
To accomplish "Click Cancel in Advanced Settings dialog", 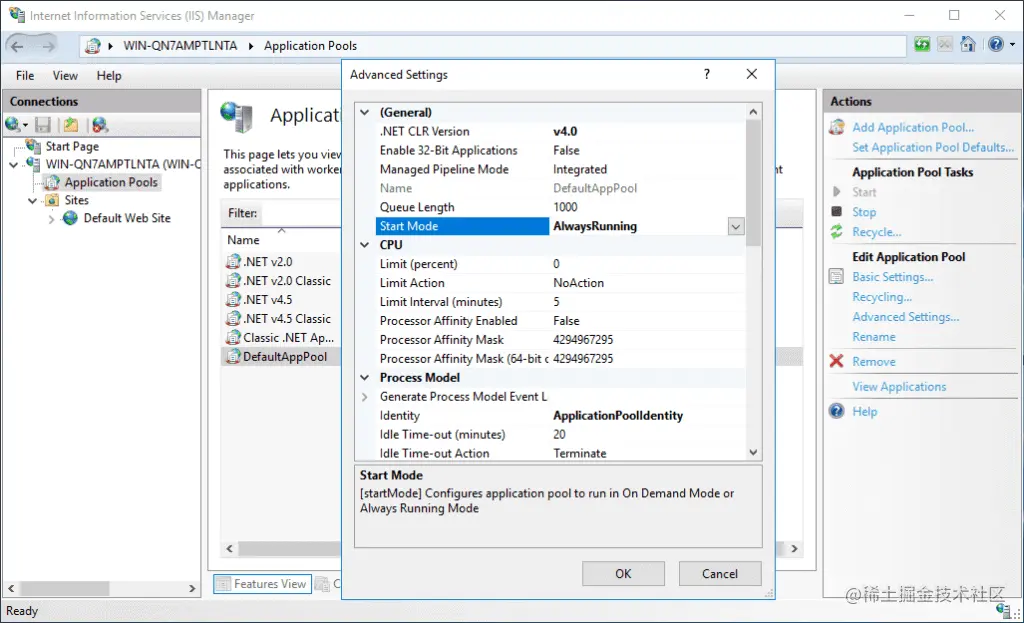I will coord(720,573).
